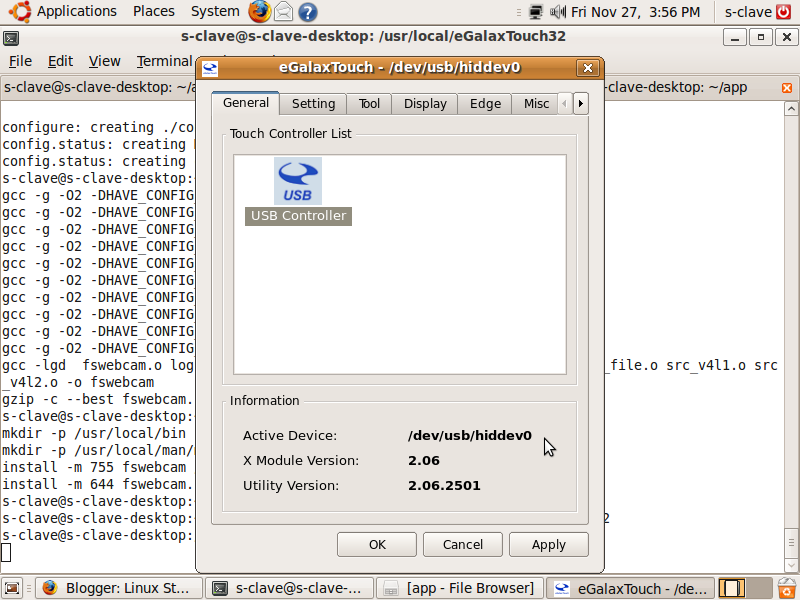Viewport: 800px width, 600px height.
Task: Switch to the Blogger Firefox taskbar window
Action: point(119,588)
